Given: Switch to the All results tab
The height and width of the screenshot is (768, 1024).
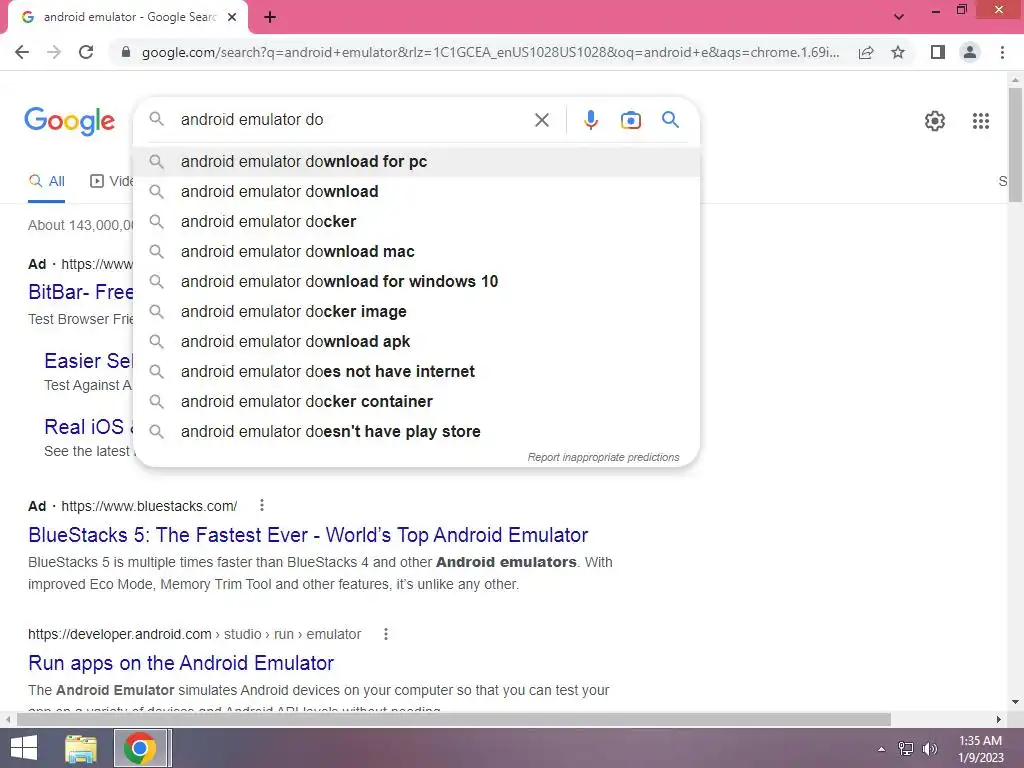Looking at the screenshot, I should click(46, 182).
